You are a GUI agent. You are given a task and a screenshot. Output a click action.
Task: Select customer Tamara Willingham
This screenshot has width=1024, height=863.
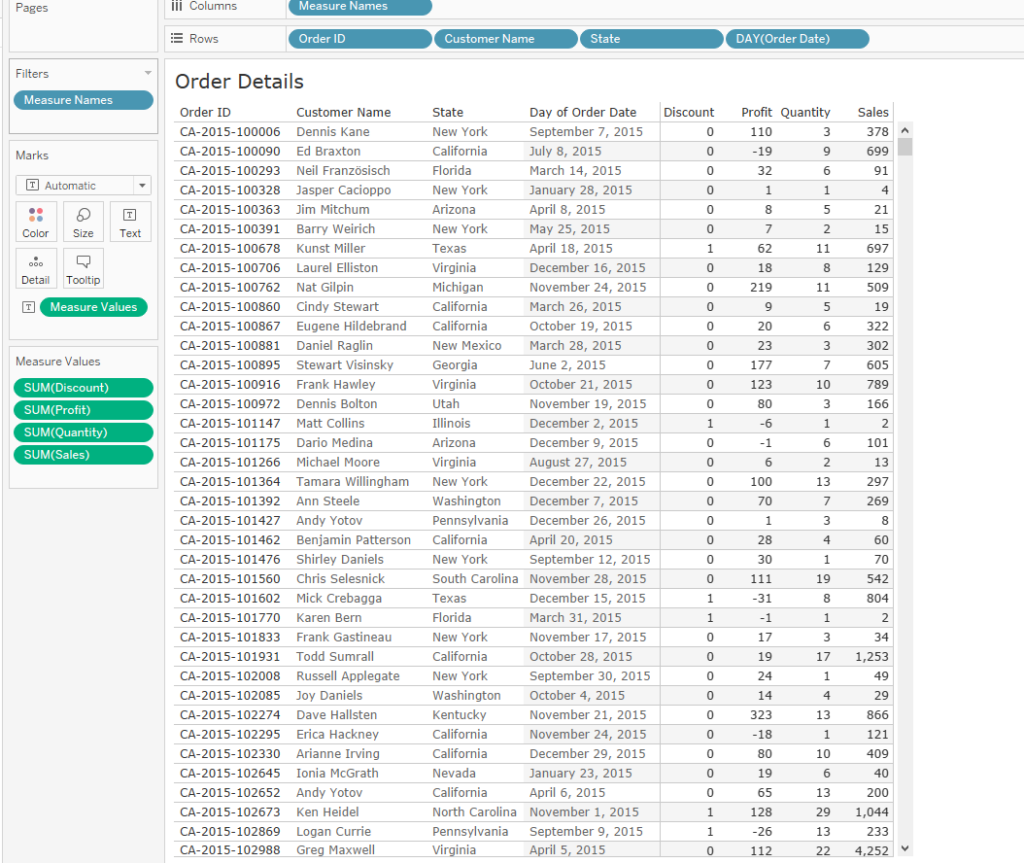(x=353, y=482)
